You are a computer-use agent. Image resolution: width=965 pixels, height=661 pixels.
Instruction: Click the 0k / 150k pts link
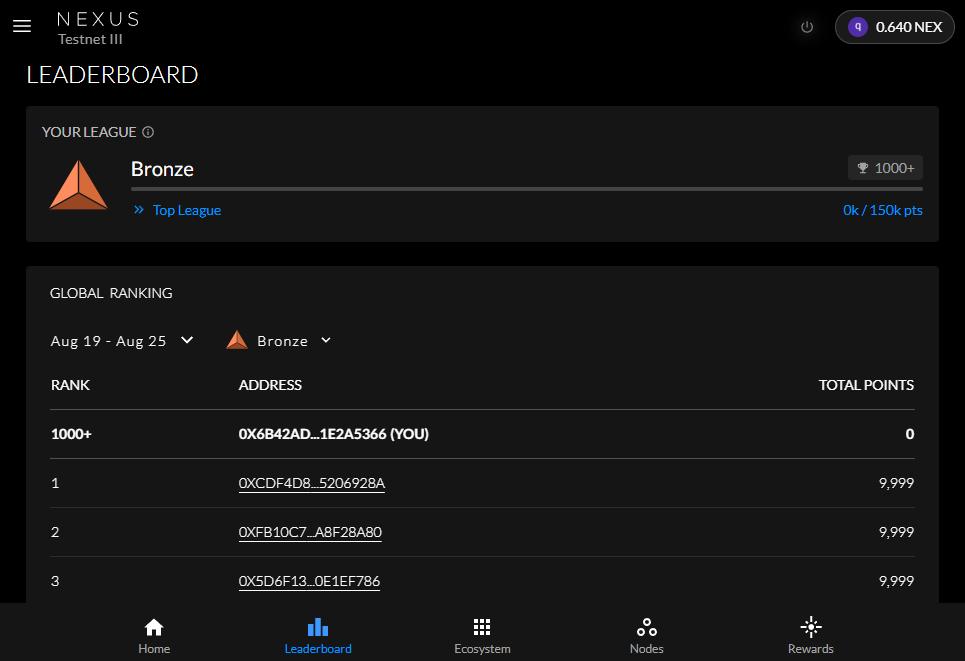click(x=883, y=210)
